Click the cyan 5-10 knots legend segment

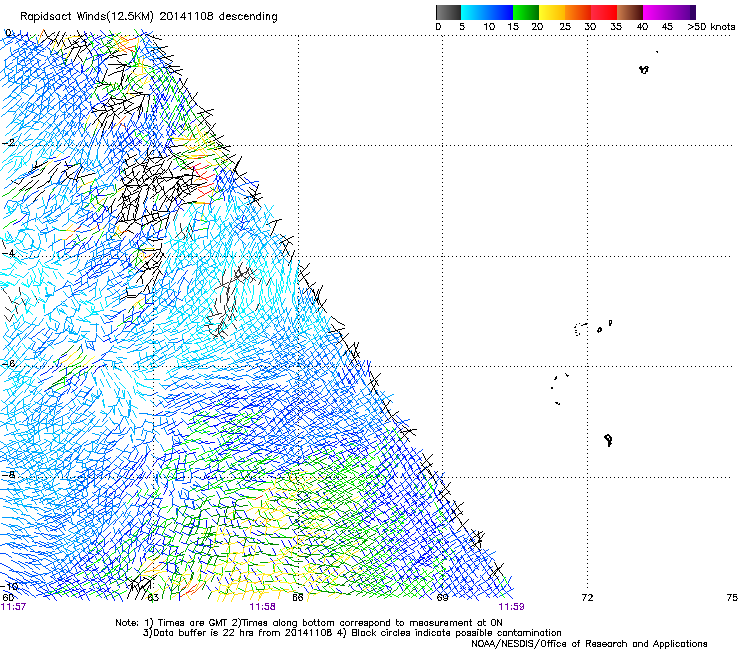coord(474,12)
